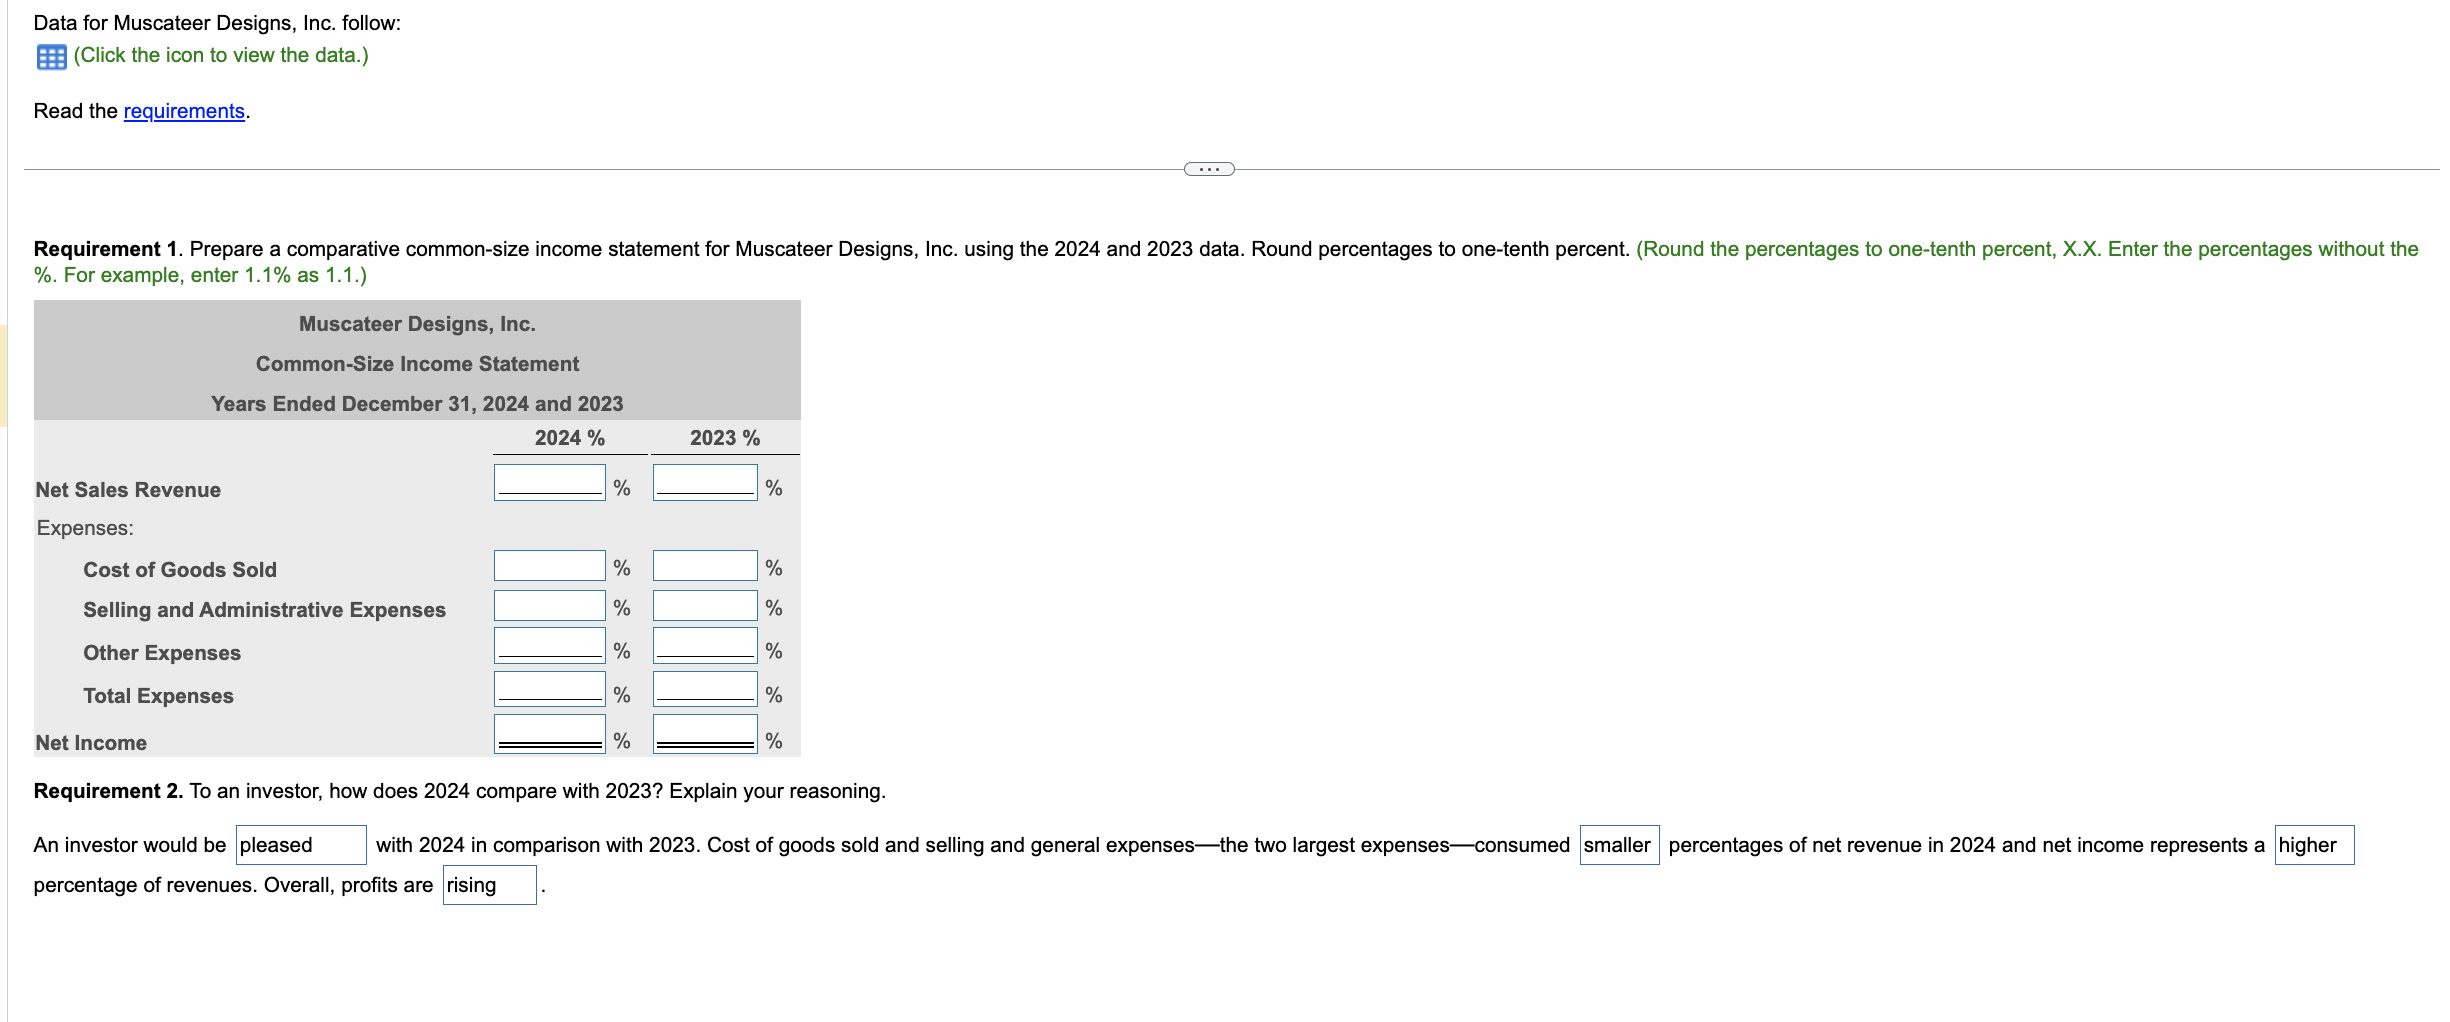This screenshot has width=2450, height=1022.
Task: Click Total Expenses 2023 % field
Action: [705, 688]
